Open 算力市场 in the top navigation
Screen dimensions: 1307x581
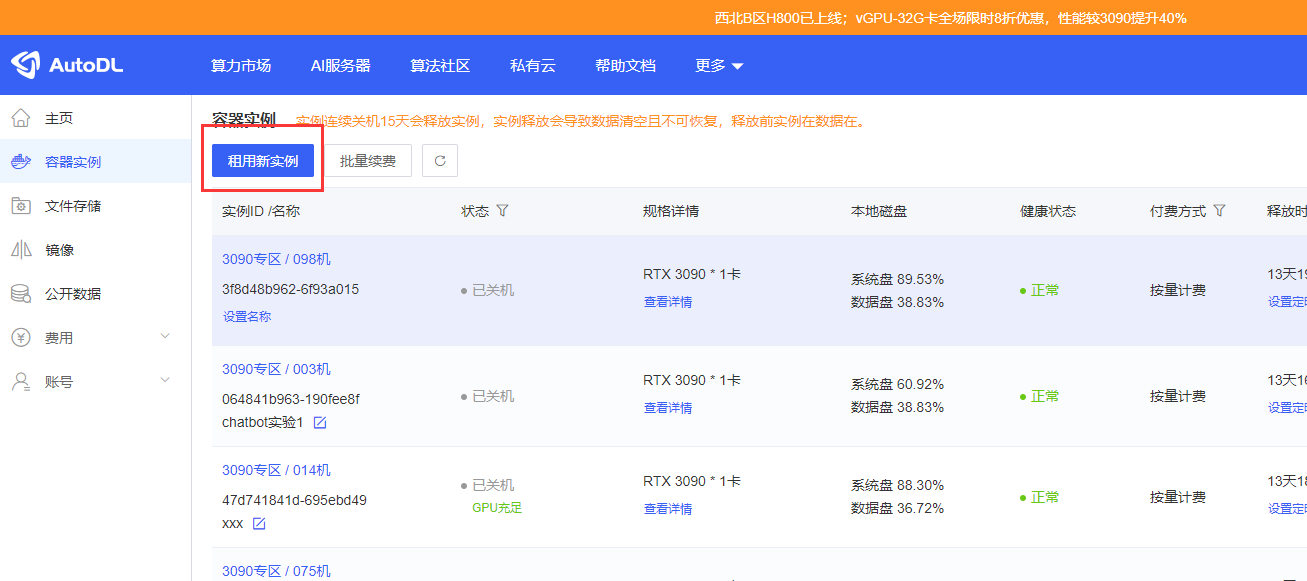241,66
